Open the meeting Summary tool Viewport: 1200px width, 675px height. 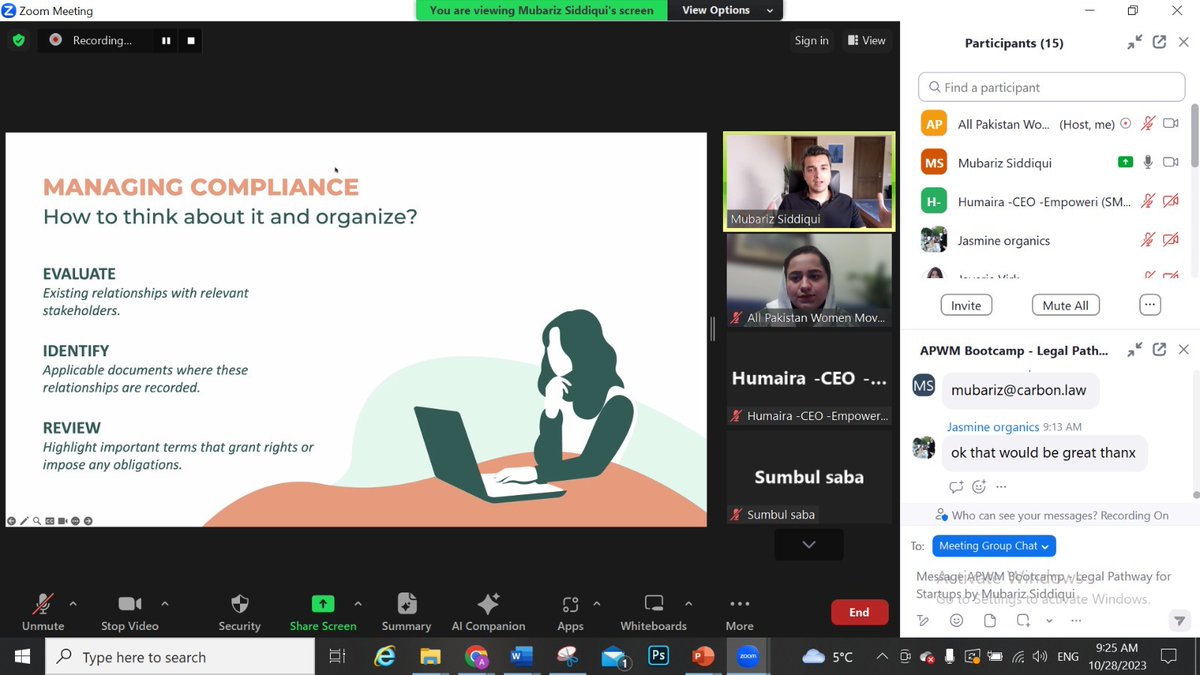coord(406,612)
